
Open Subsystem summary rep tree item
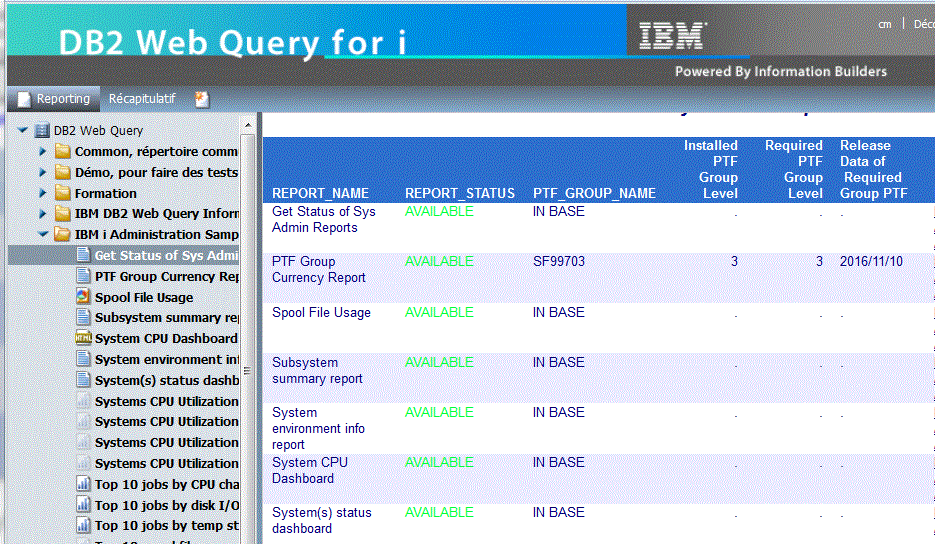pos(167,317)
